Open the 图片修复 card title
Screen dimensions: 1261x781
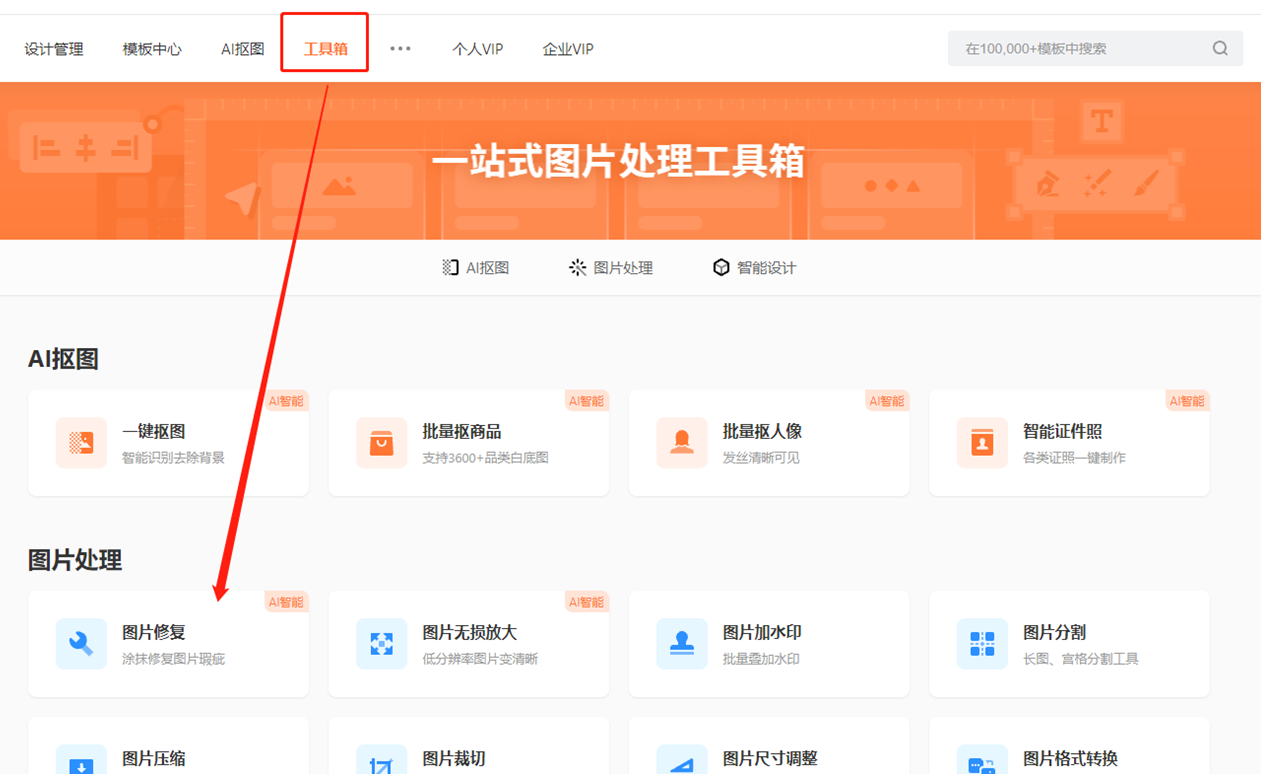154,633
